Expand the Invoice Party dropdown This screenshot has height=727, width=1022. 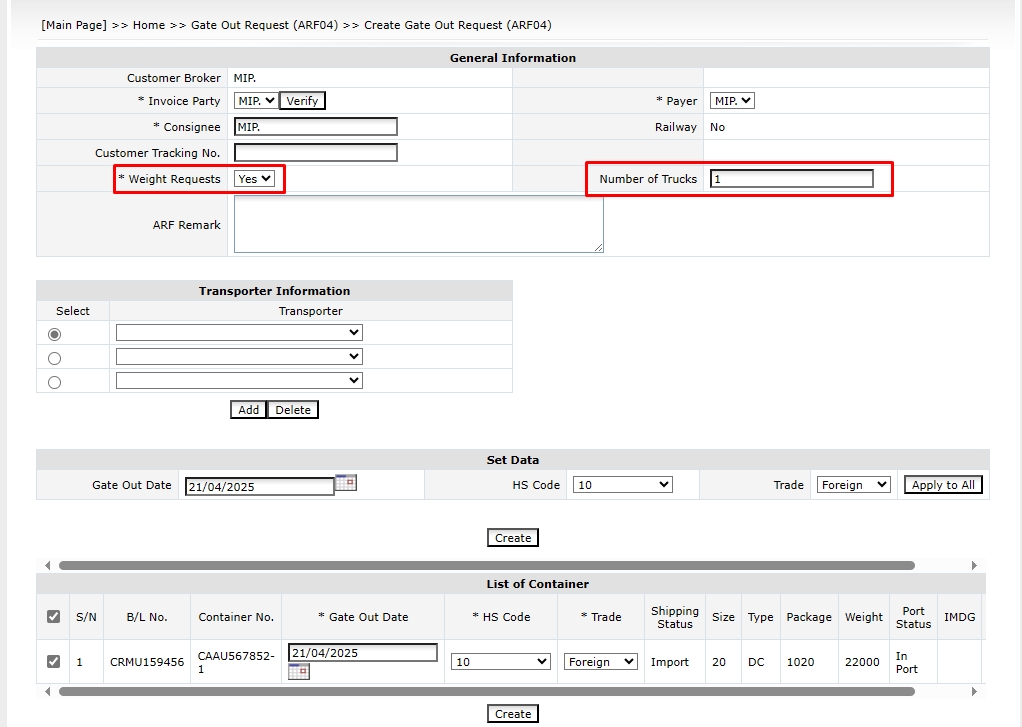(256, 101)
